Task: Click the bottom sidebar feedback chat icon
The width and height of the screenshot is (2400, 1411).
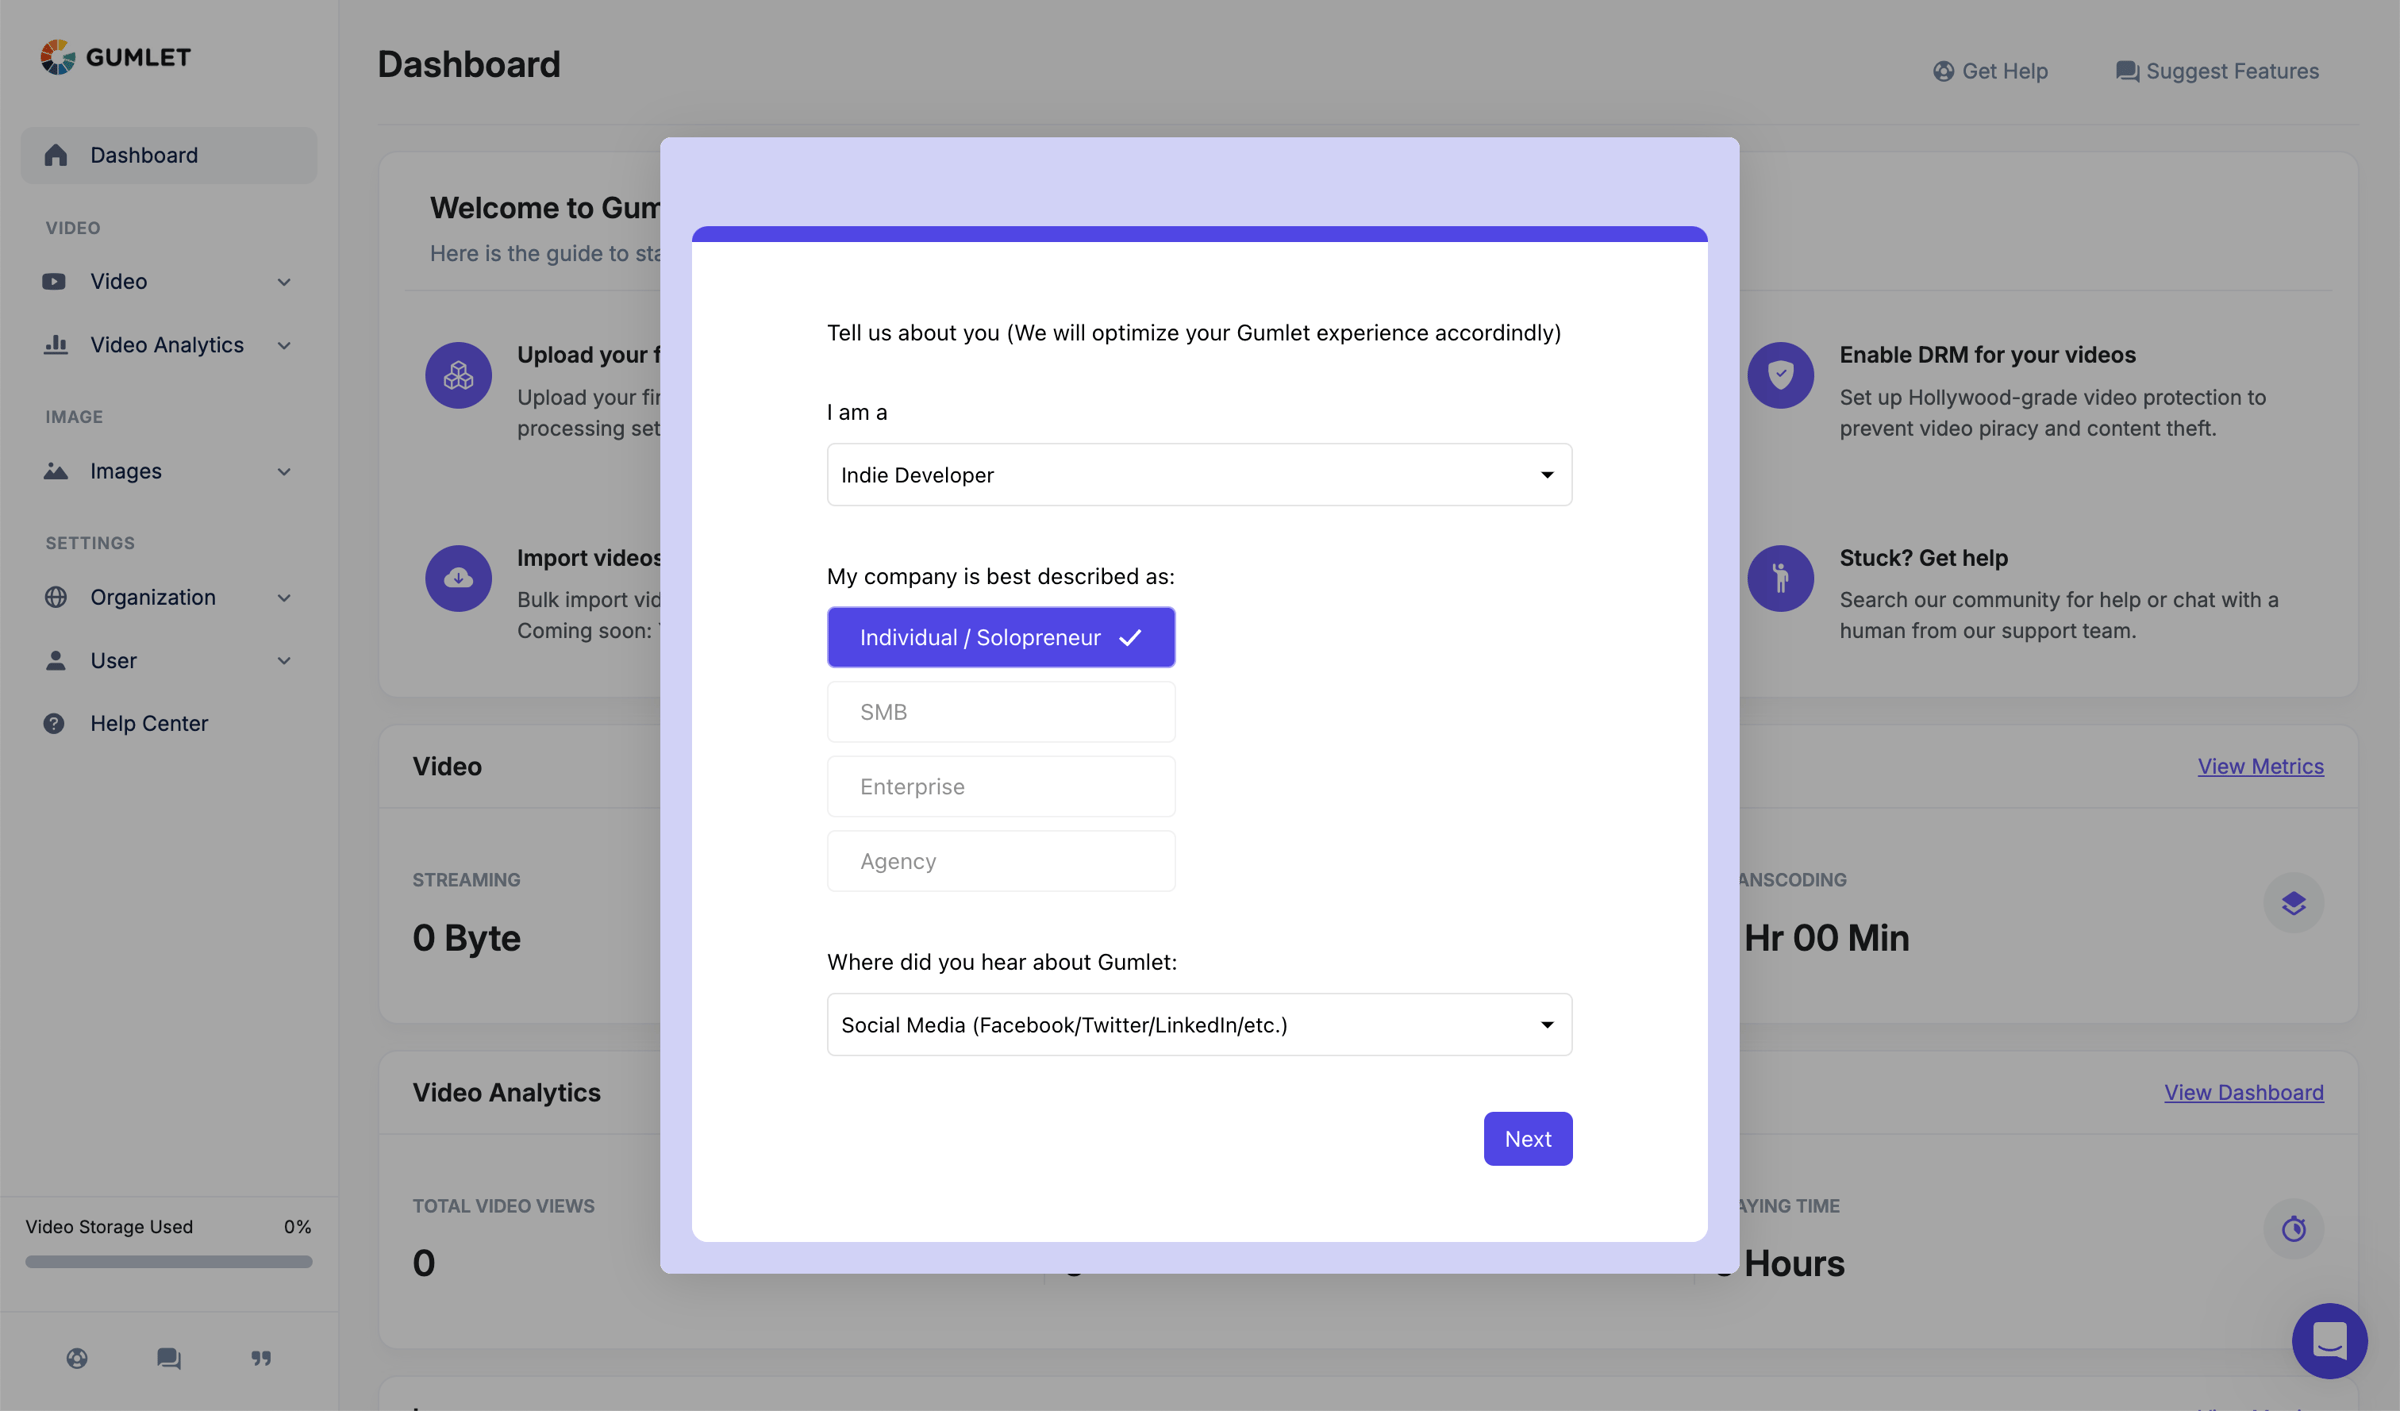Action: tap(169, 1358)
